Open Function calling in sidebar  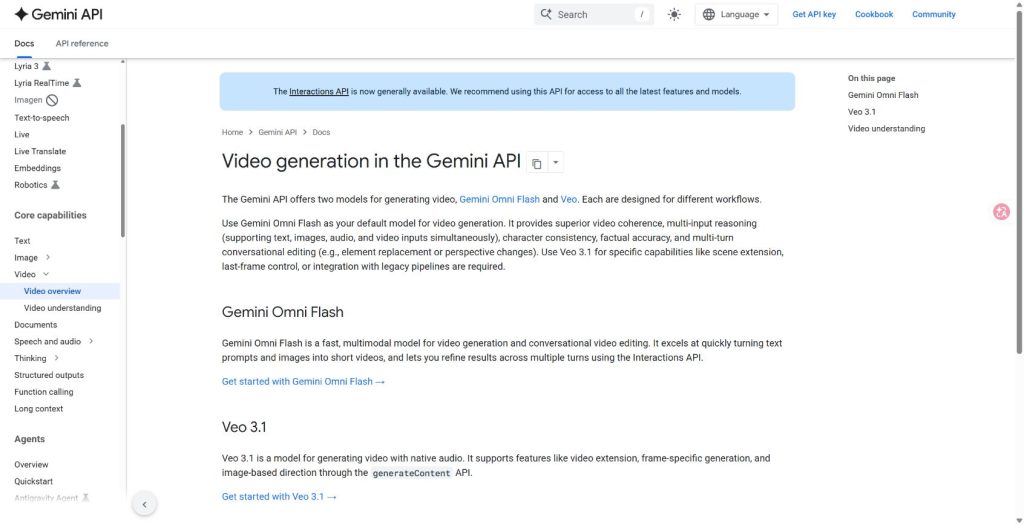pos(44,392)
